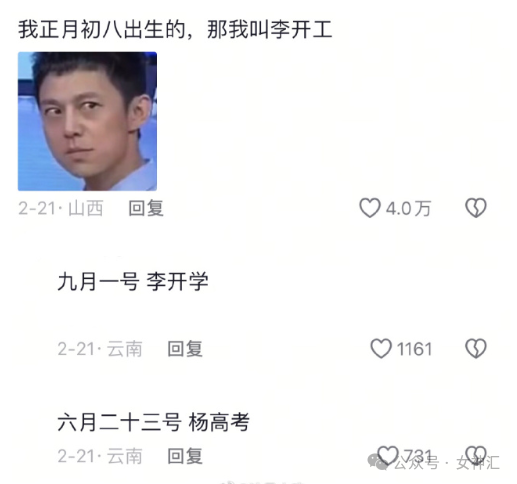Image resolution: width=517 pixels, height=484 pixels.
Task: Reply to the 山西 comment via 回复
Action: [146, 208]
